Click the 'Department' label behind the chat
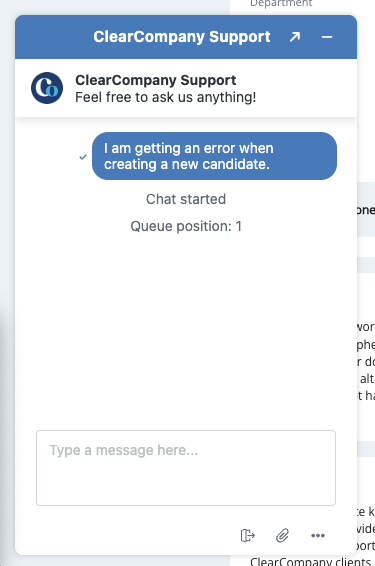The height and width of the screenshot is (566, 375). tap(281, 4)
